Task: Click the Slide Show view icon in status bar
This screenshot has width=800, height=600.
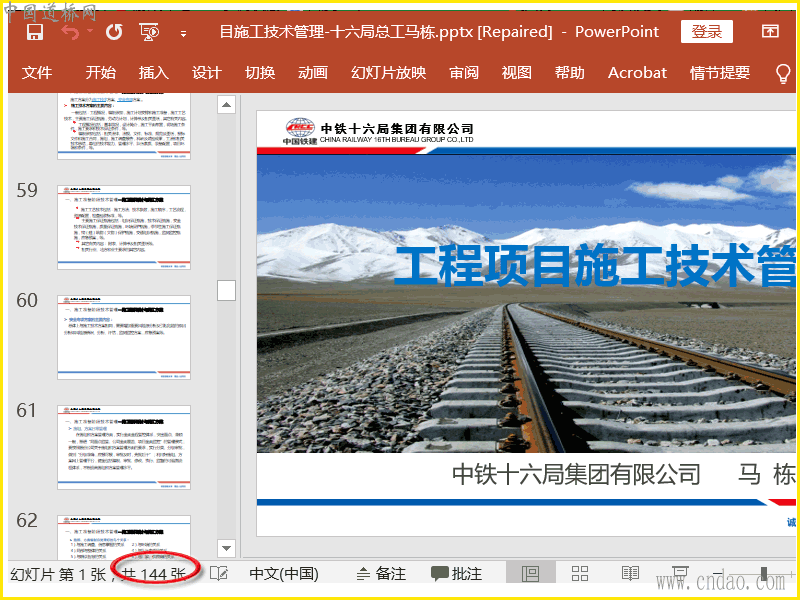Action: pyautogui.click(x=681, y=573)
